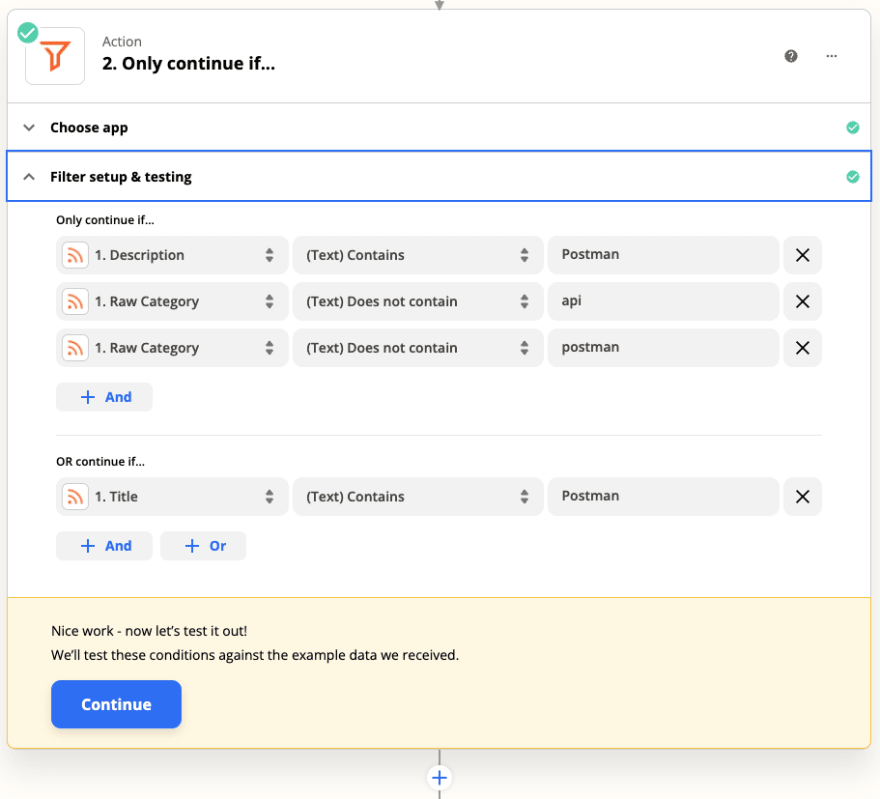The image size is (880, 799).
Task: Add a step with the plus icon below
Action: click(439, 778)
